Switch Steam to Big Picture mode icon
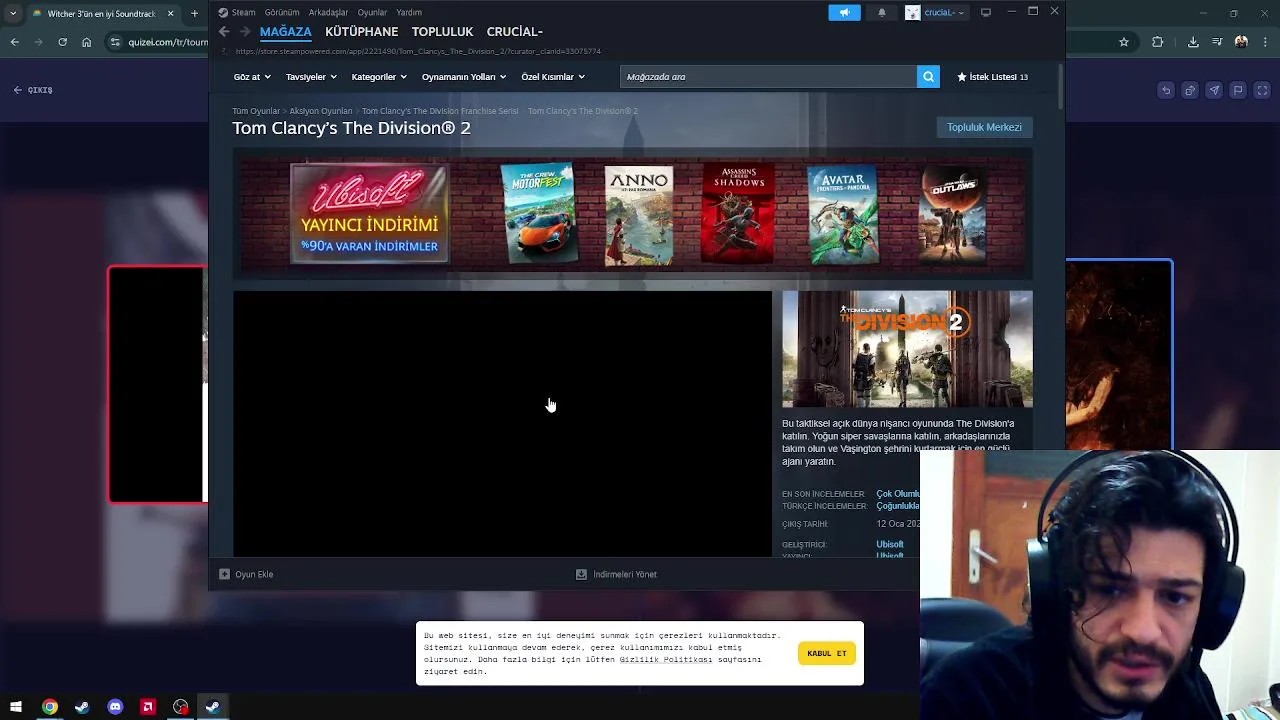This screenshot has width=1280, height=720. click(x=986, y=12)
